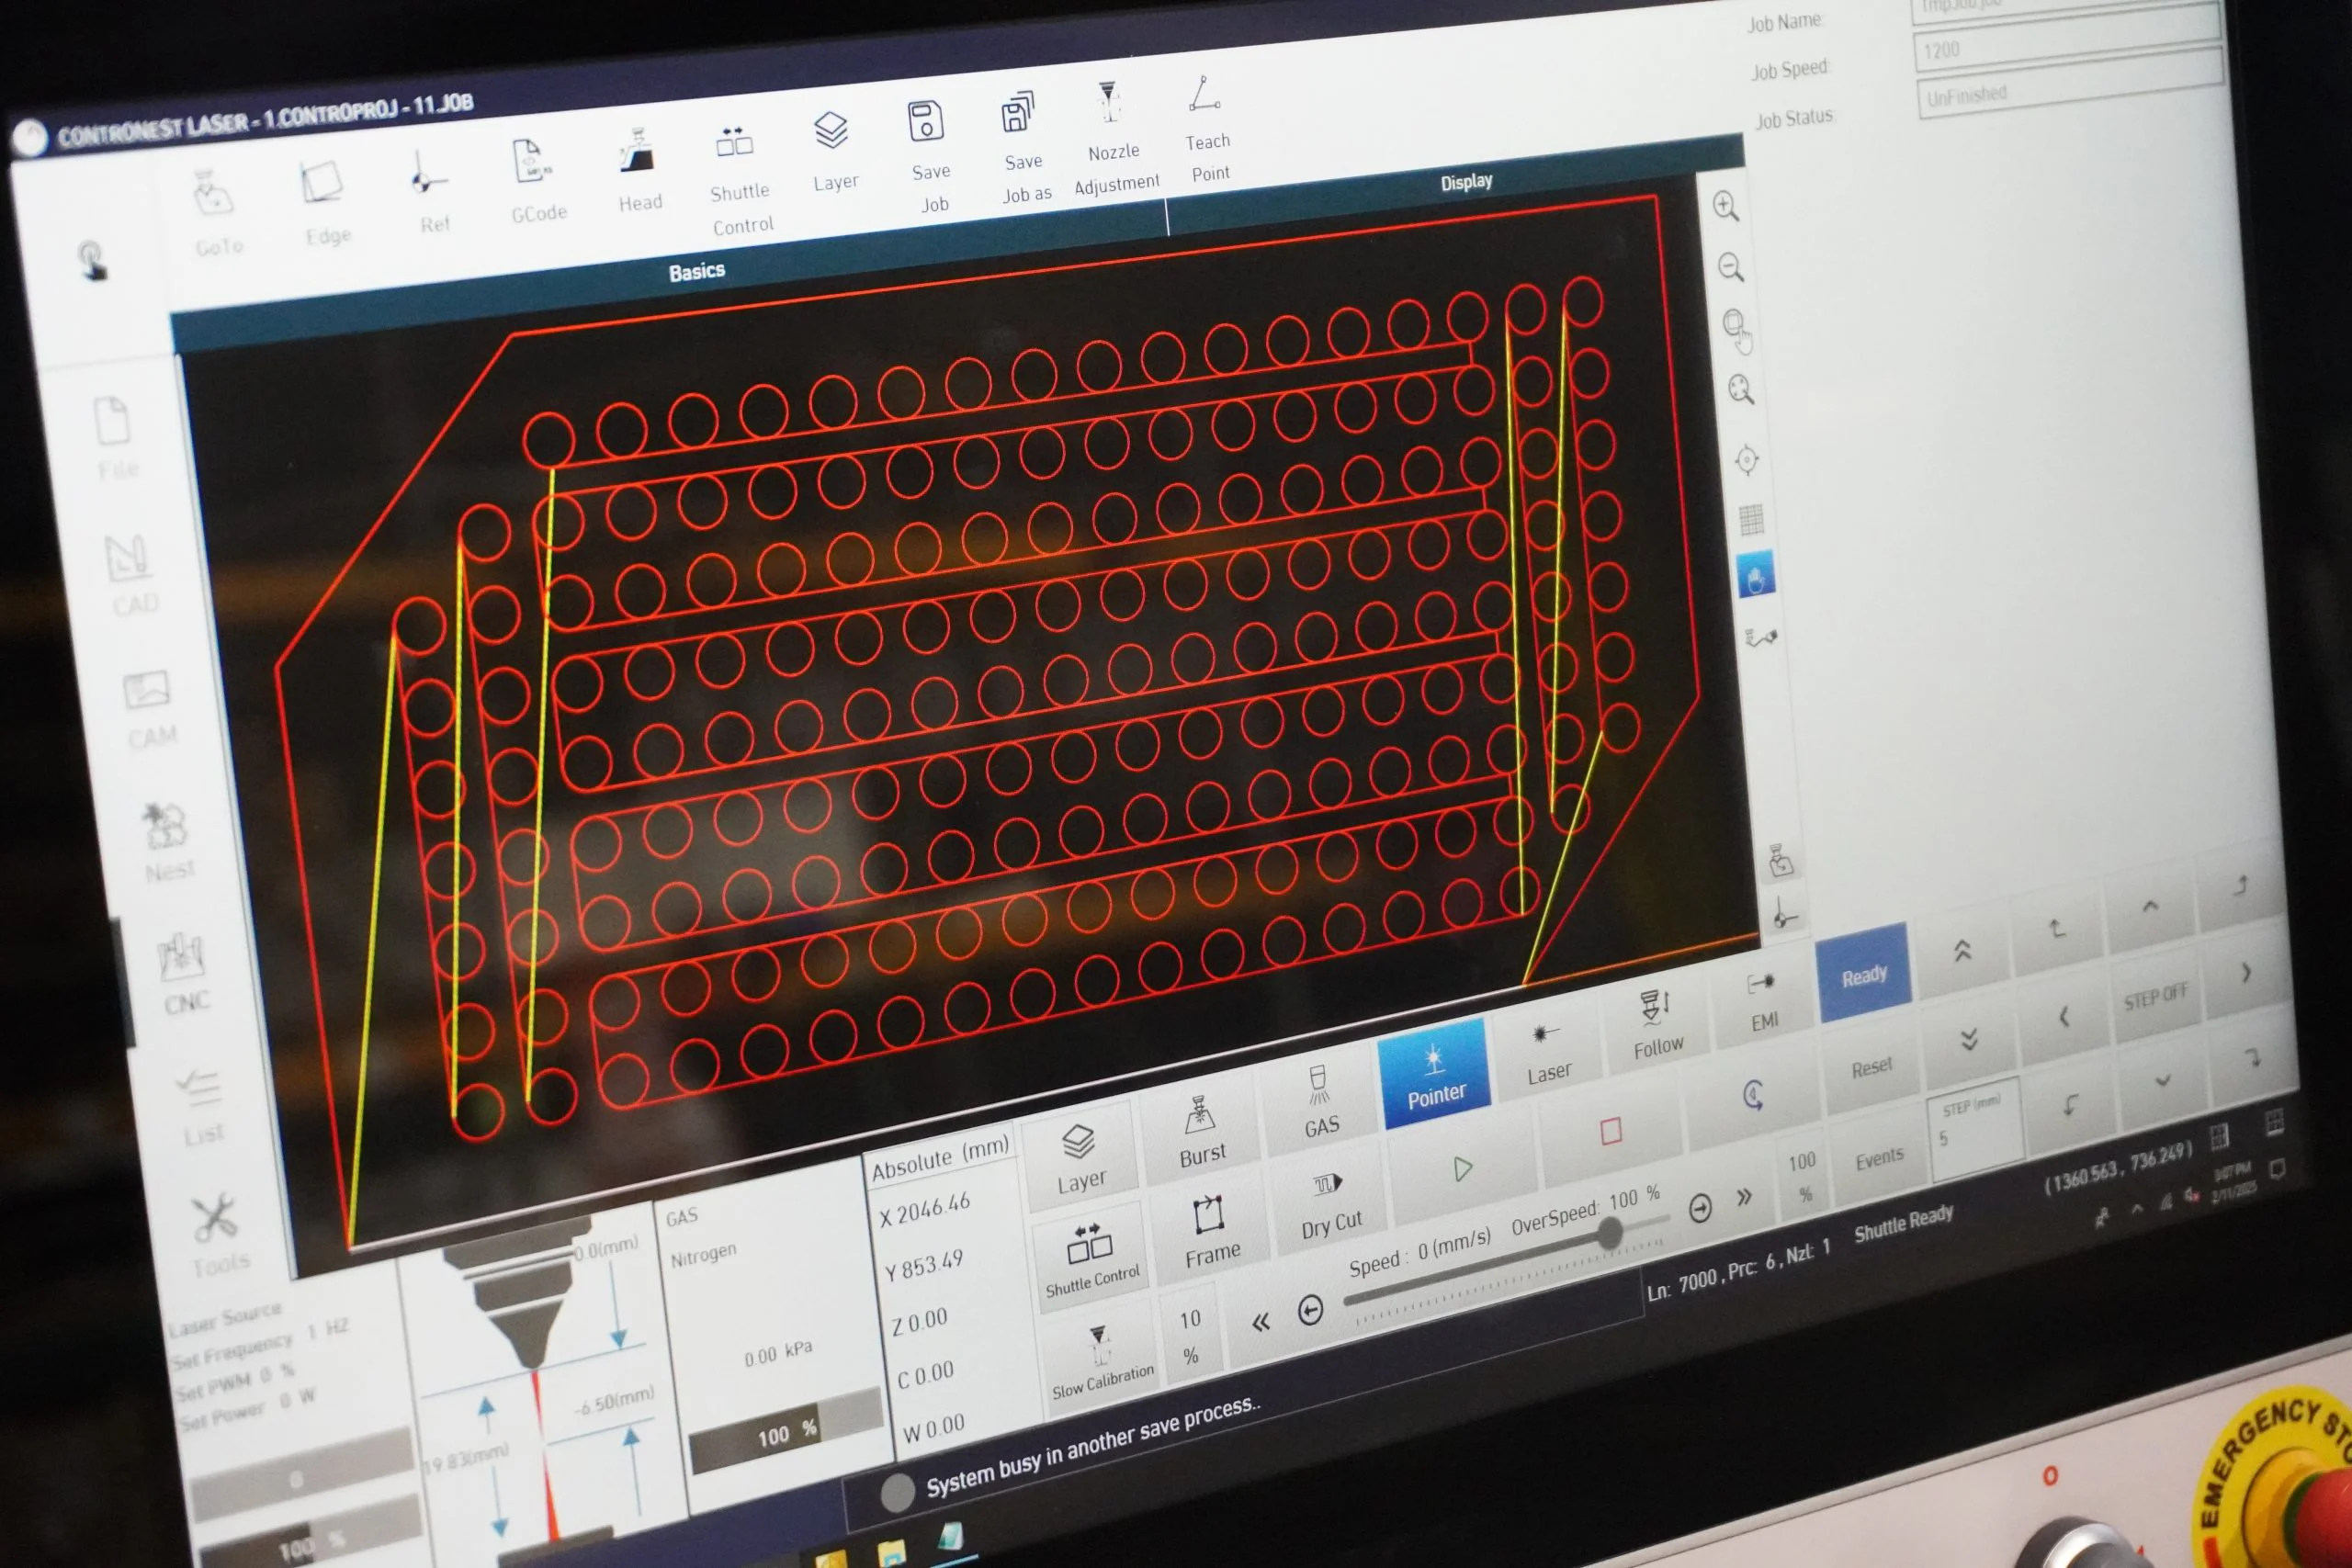Run the Frame outline function

pyautogui.click(x=1211, y=1232)
